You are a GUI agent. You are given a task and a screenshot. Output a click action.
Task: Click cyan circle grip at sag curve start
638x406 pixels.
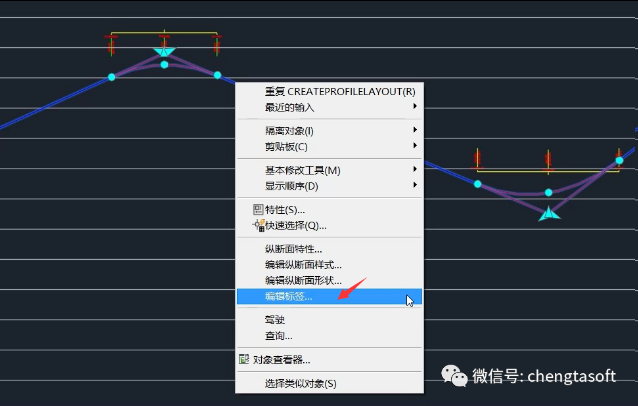pyautogui.click(x=478, y=184)
